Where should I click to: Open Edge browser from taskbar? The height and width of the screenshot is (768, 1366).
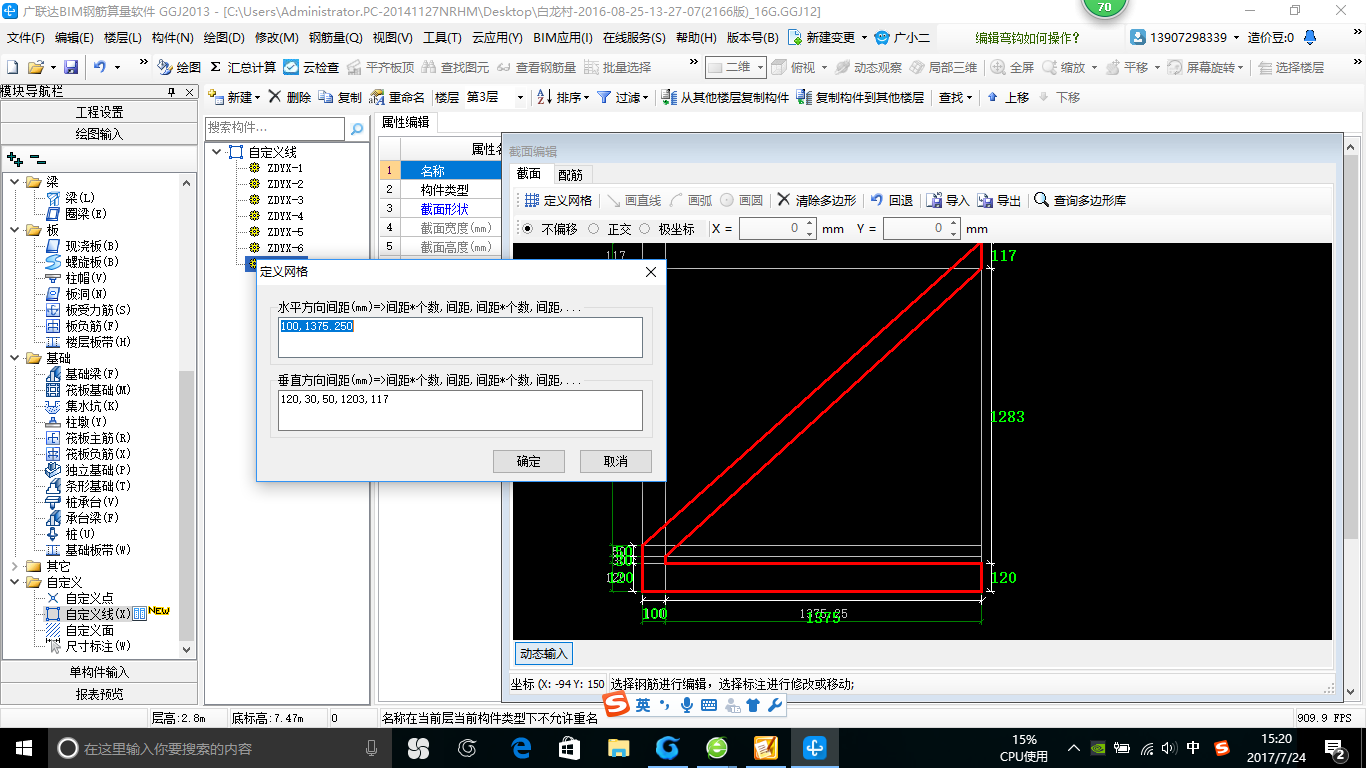521,747
